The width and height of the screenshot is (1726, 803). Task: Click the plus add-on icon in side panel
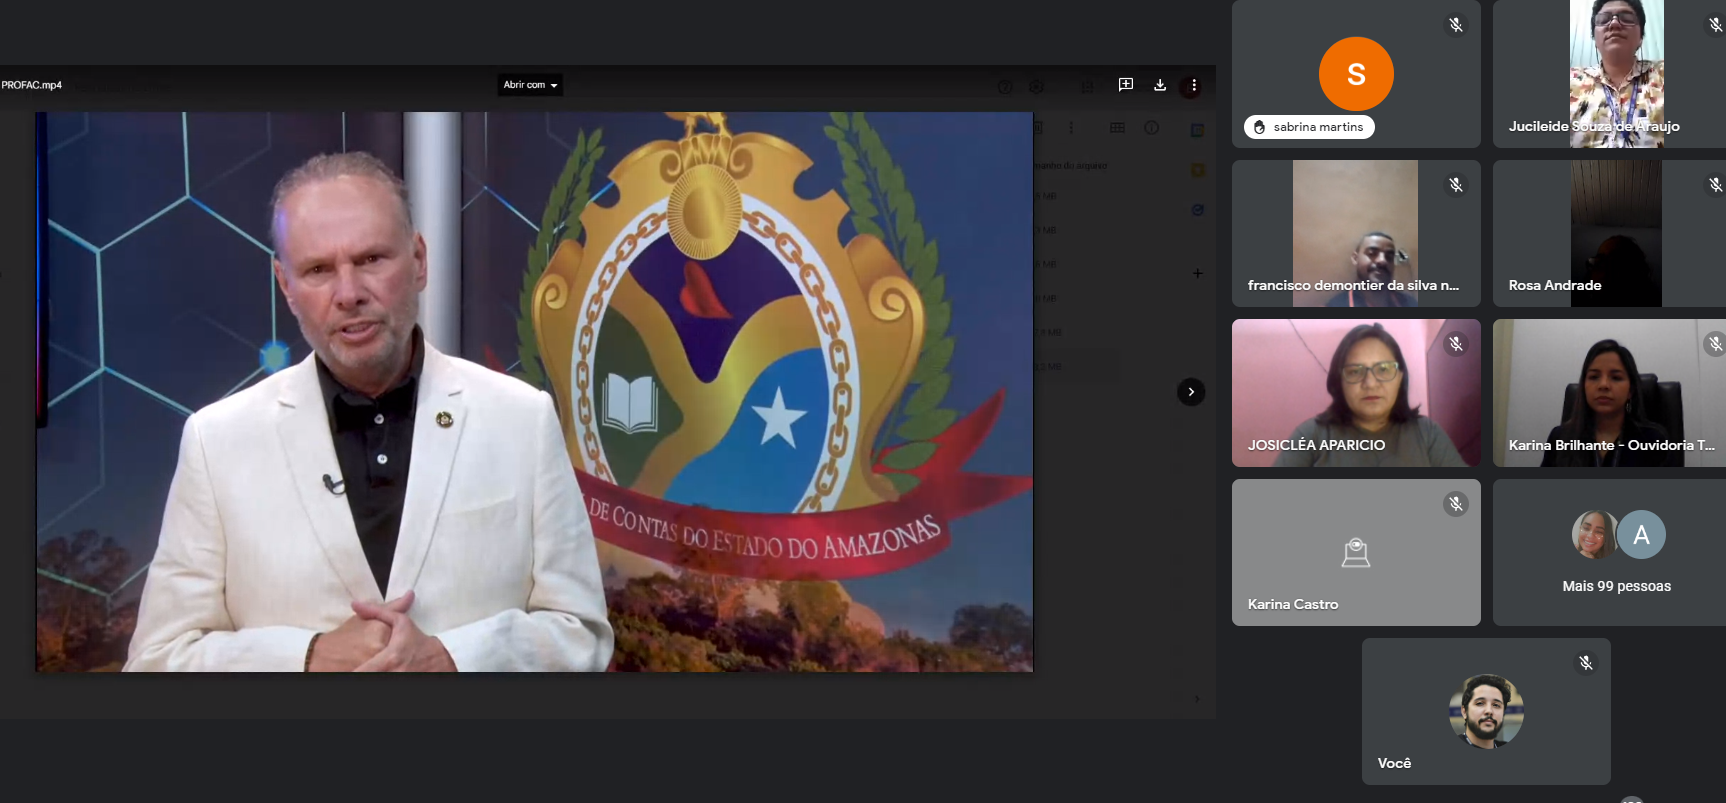coord(1197,273)
